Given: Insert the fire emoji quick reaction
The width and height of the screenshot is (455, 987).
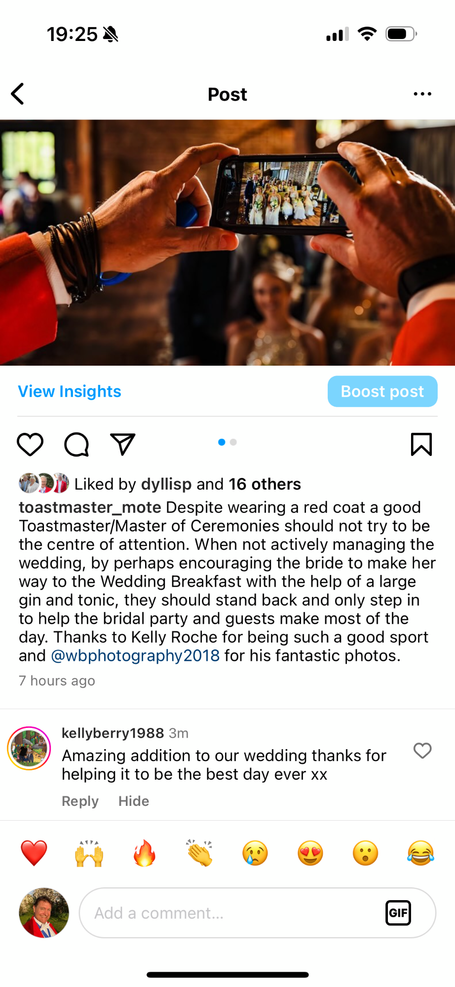Looking at the screenshot, I should click(144, 854).
